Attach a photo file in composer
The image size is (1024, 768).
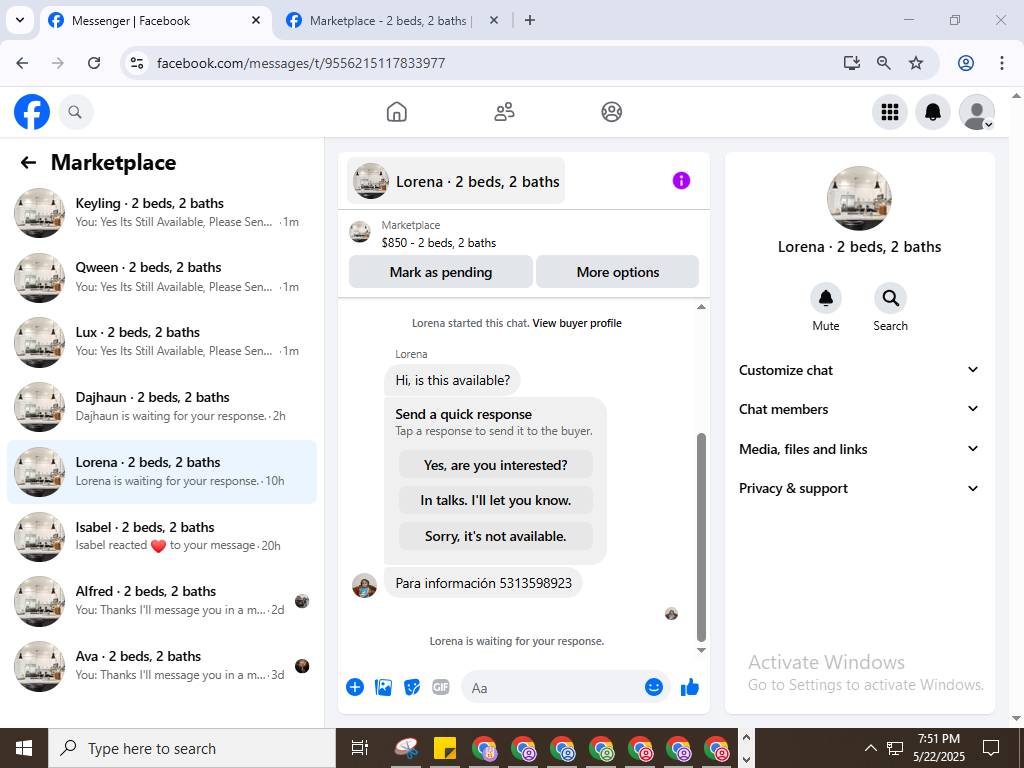pyautogui.click(x=383, y=687)
